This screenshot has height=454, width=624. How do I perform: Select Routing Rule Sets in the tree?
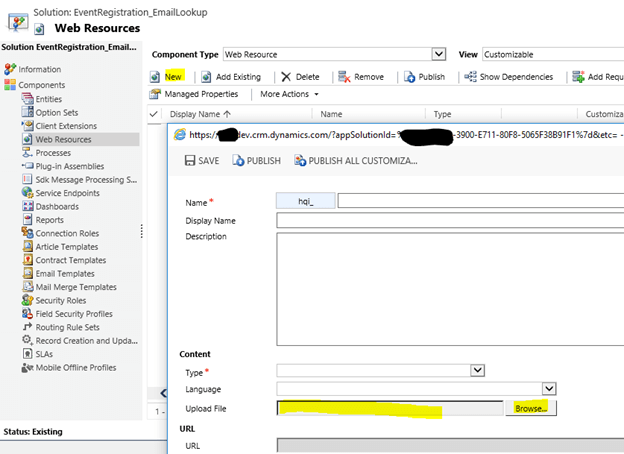(68, 327)
